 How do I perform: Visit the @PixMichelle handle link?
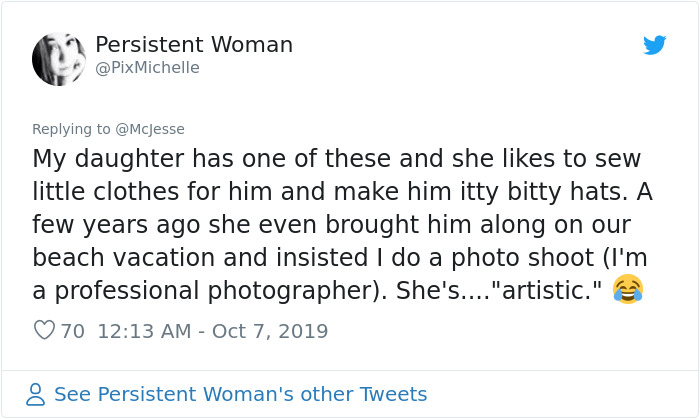(x=147, y=68)
